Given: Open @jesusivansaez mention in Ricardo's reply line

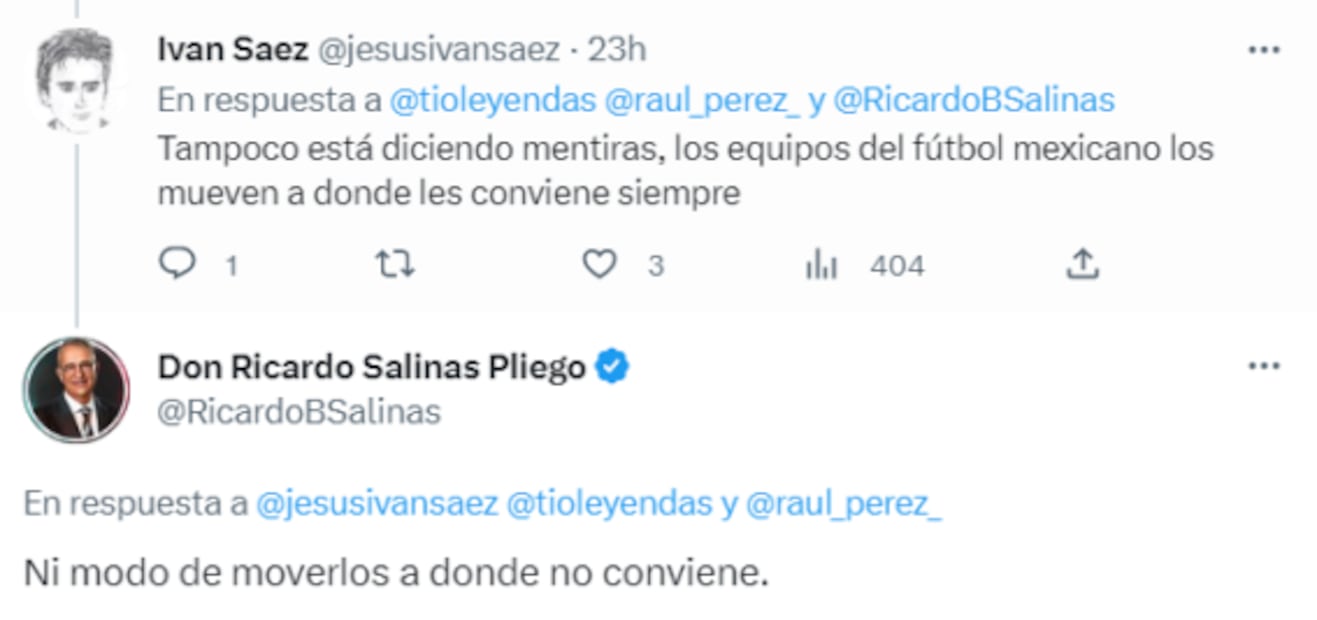Looking at the screenshot, I should [377, 504].
